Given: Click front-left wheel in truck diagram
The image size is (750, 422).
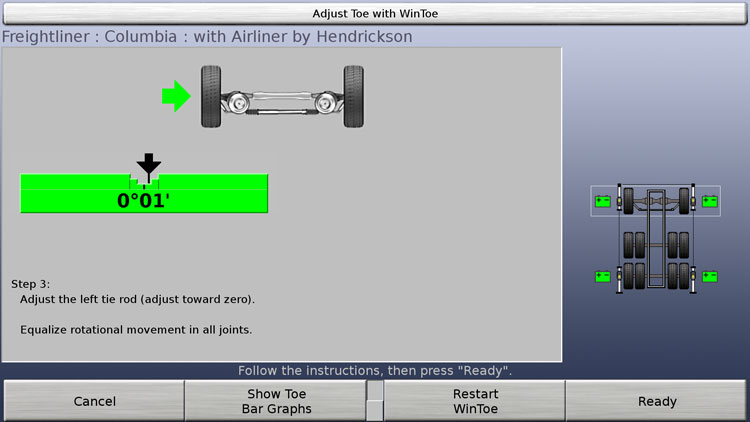Looking at the screenshot, I should (629, 200).
